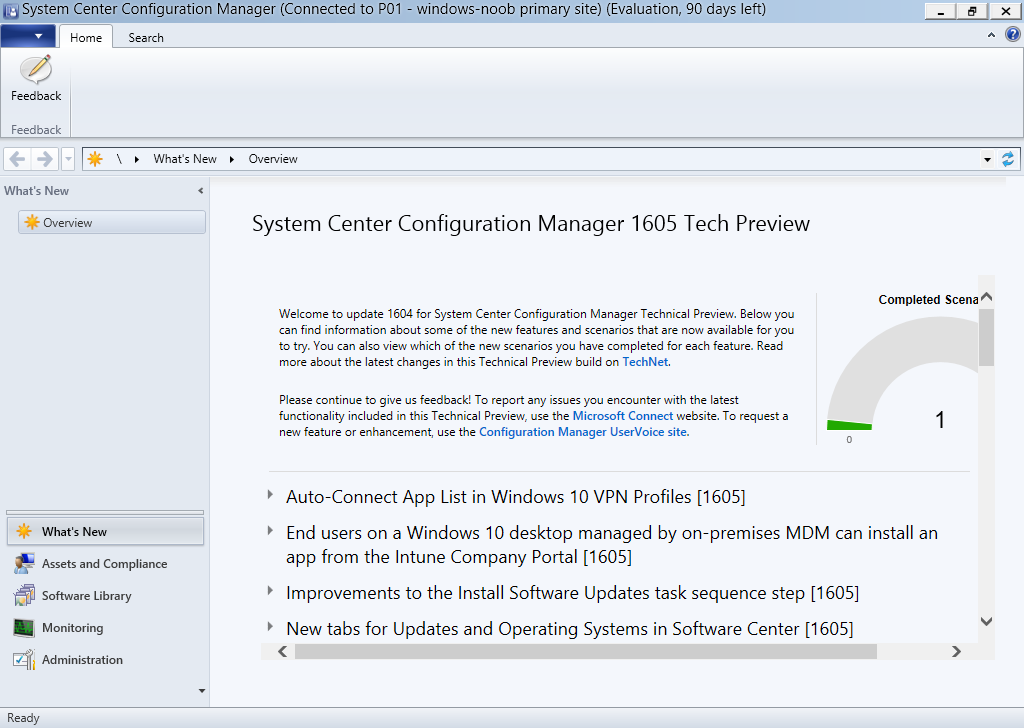
Task: Expand Improvements to Install Software Updates step
Action: (x=270, y=591)
